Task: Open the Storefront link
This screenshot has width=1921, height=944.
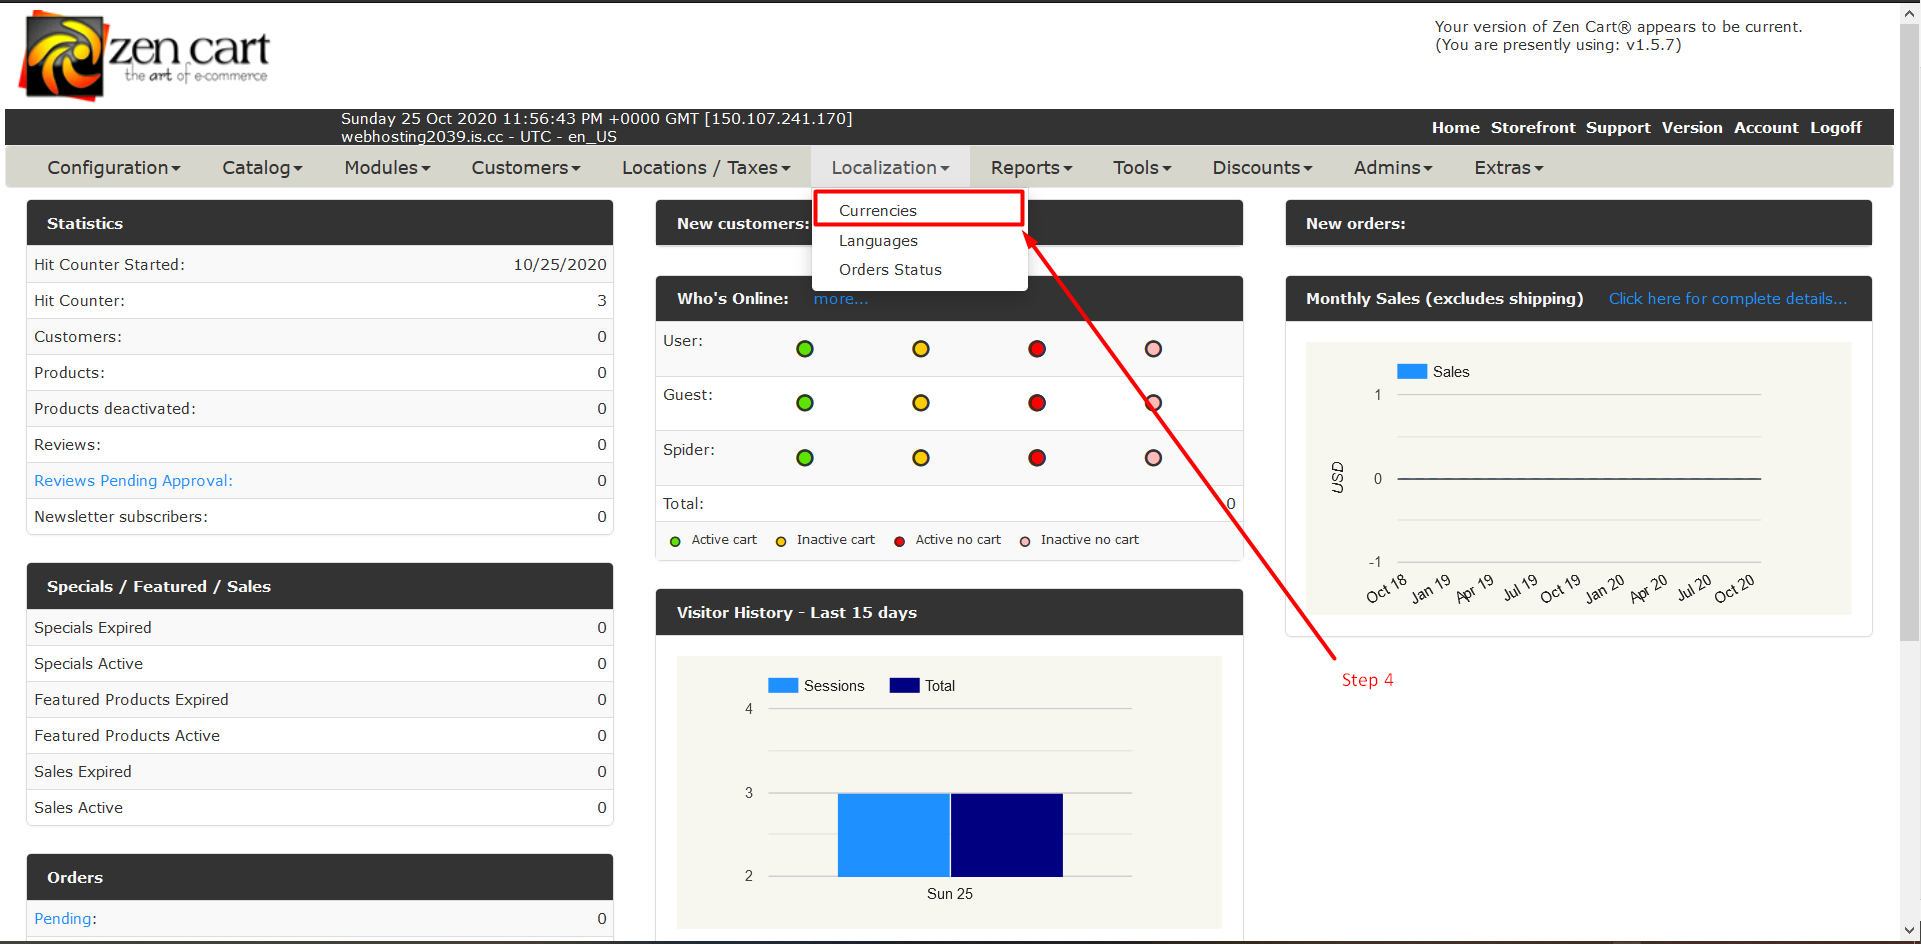Action: coord(1532,128)
